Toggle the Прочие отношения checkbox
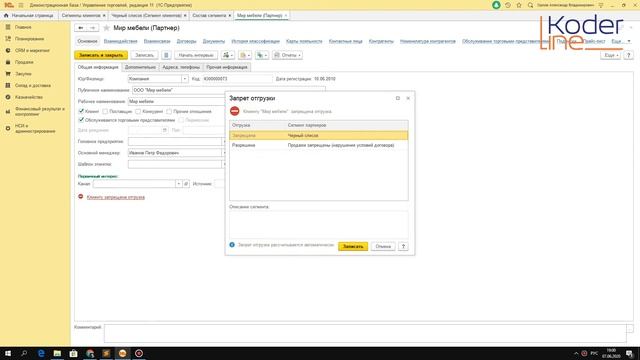The height and width of the screenshot is (360, 640). 169,111
